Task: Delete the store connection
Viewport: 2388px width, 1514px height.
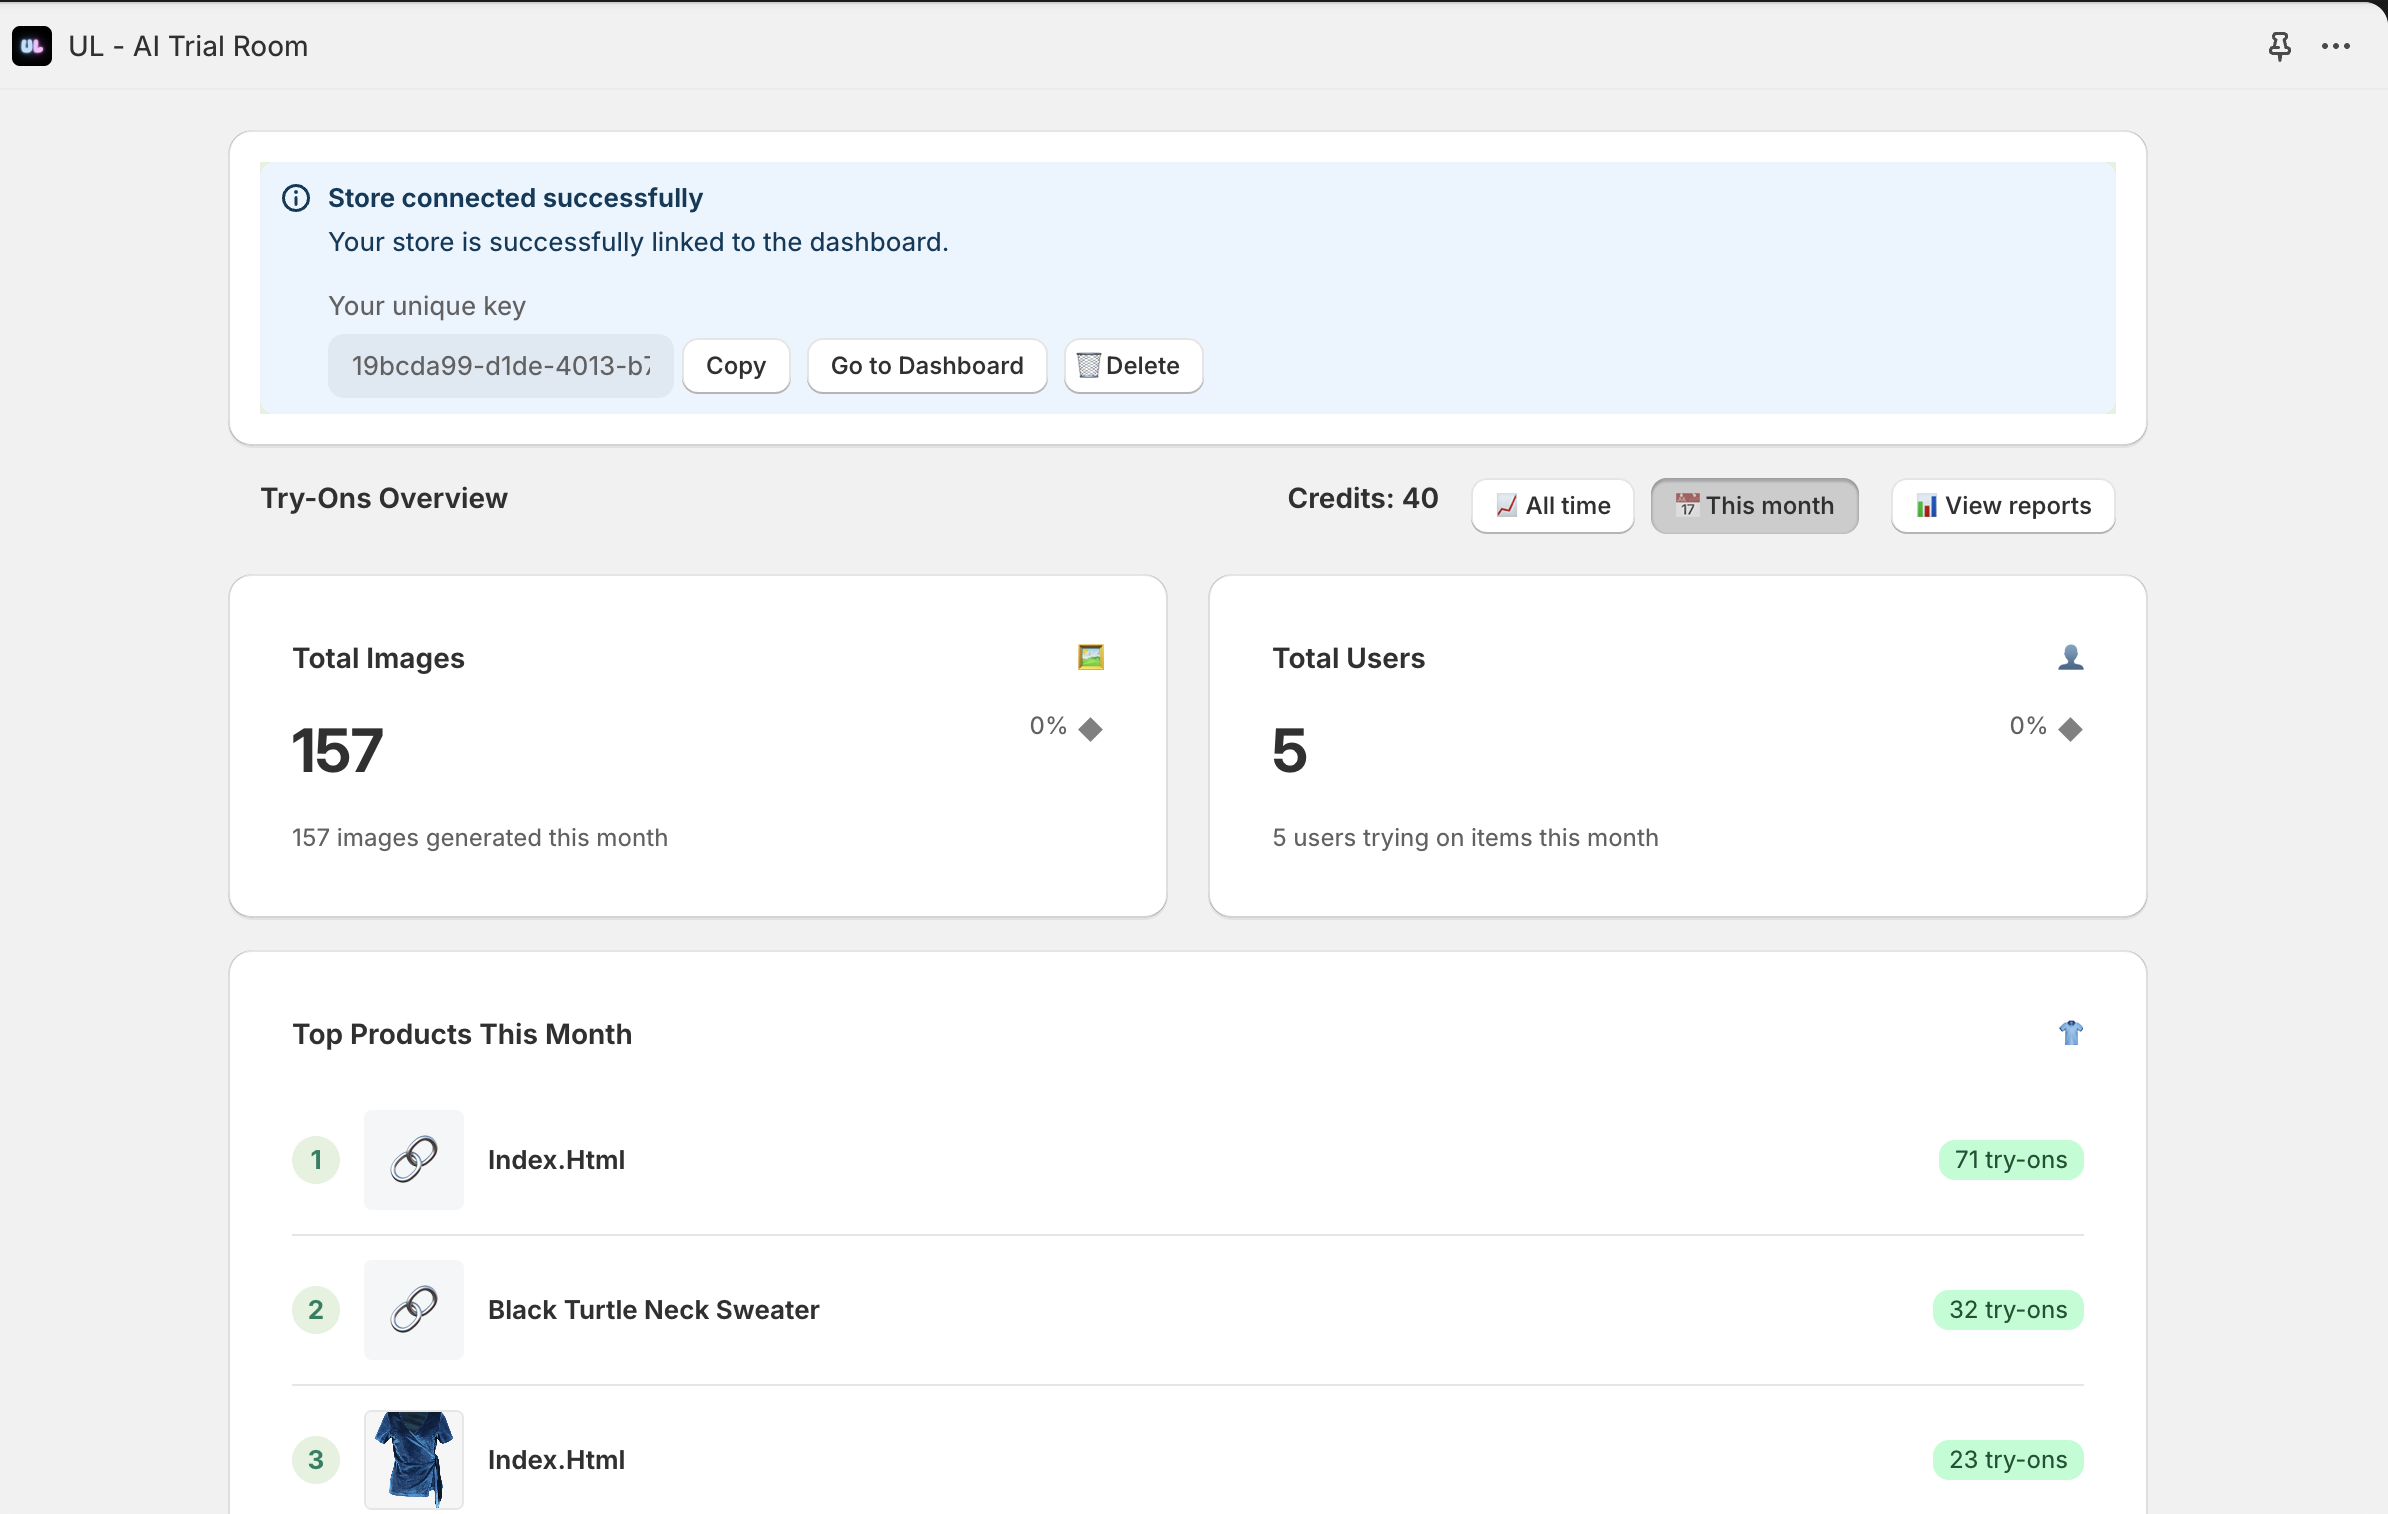Action: coord(1133,366)
